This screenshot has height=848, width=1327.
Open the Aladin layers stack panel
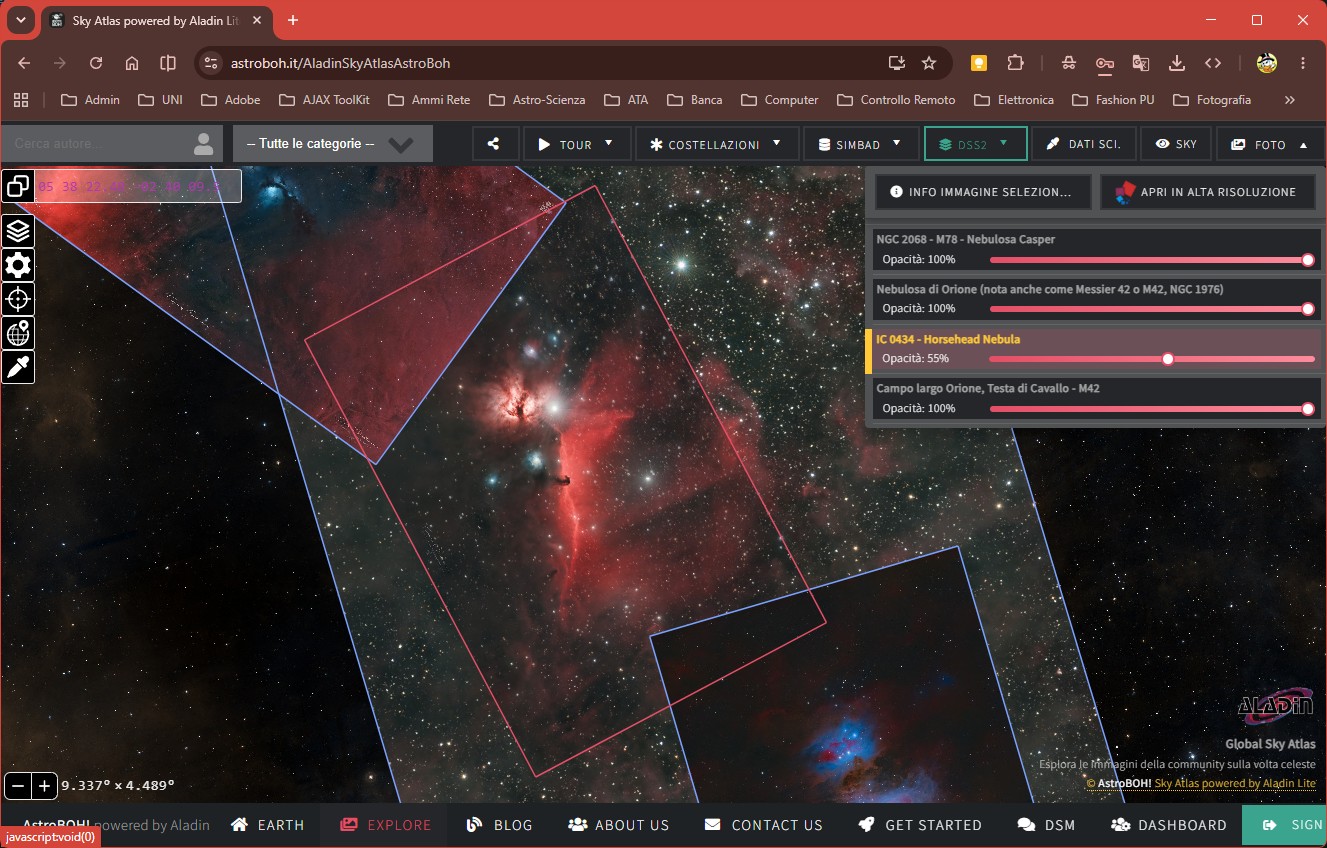tap(18, 231)
